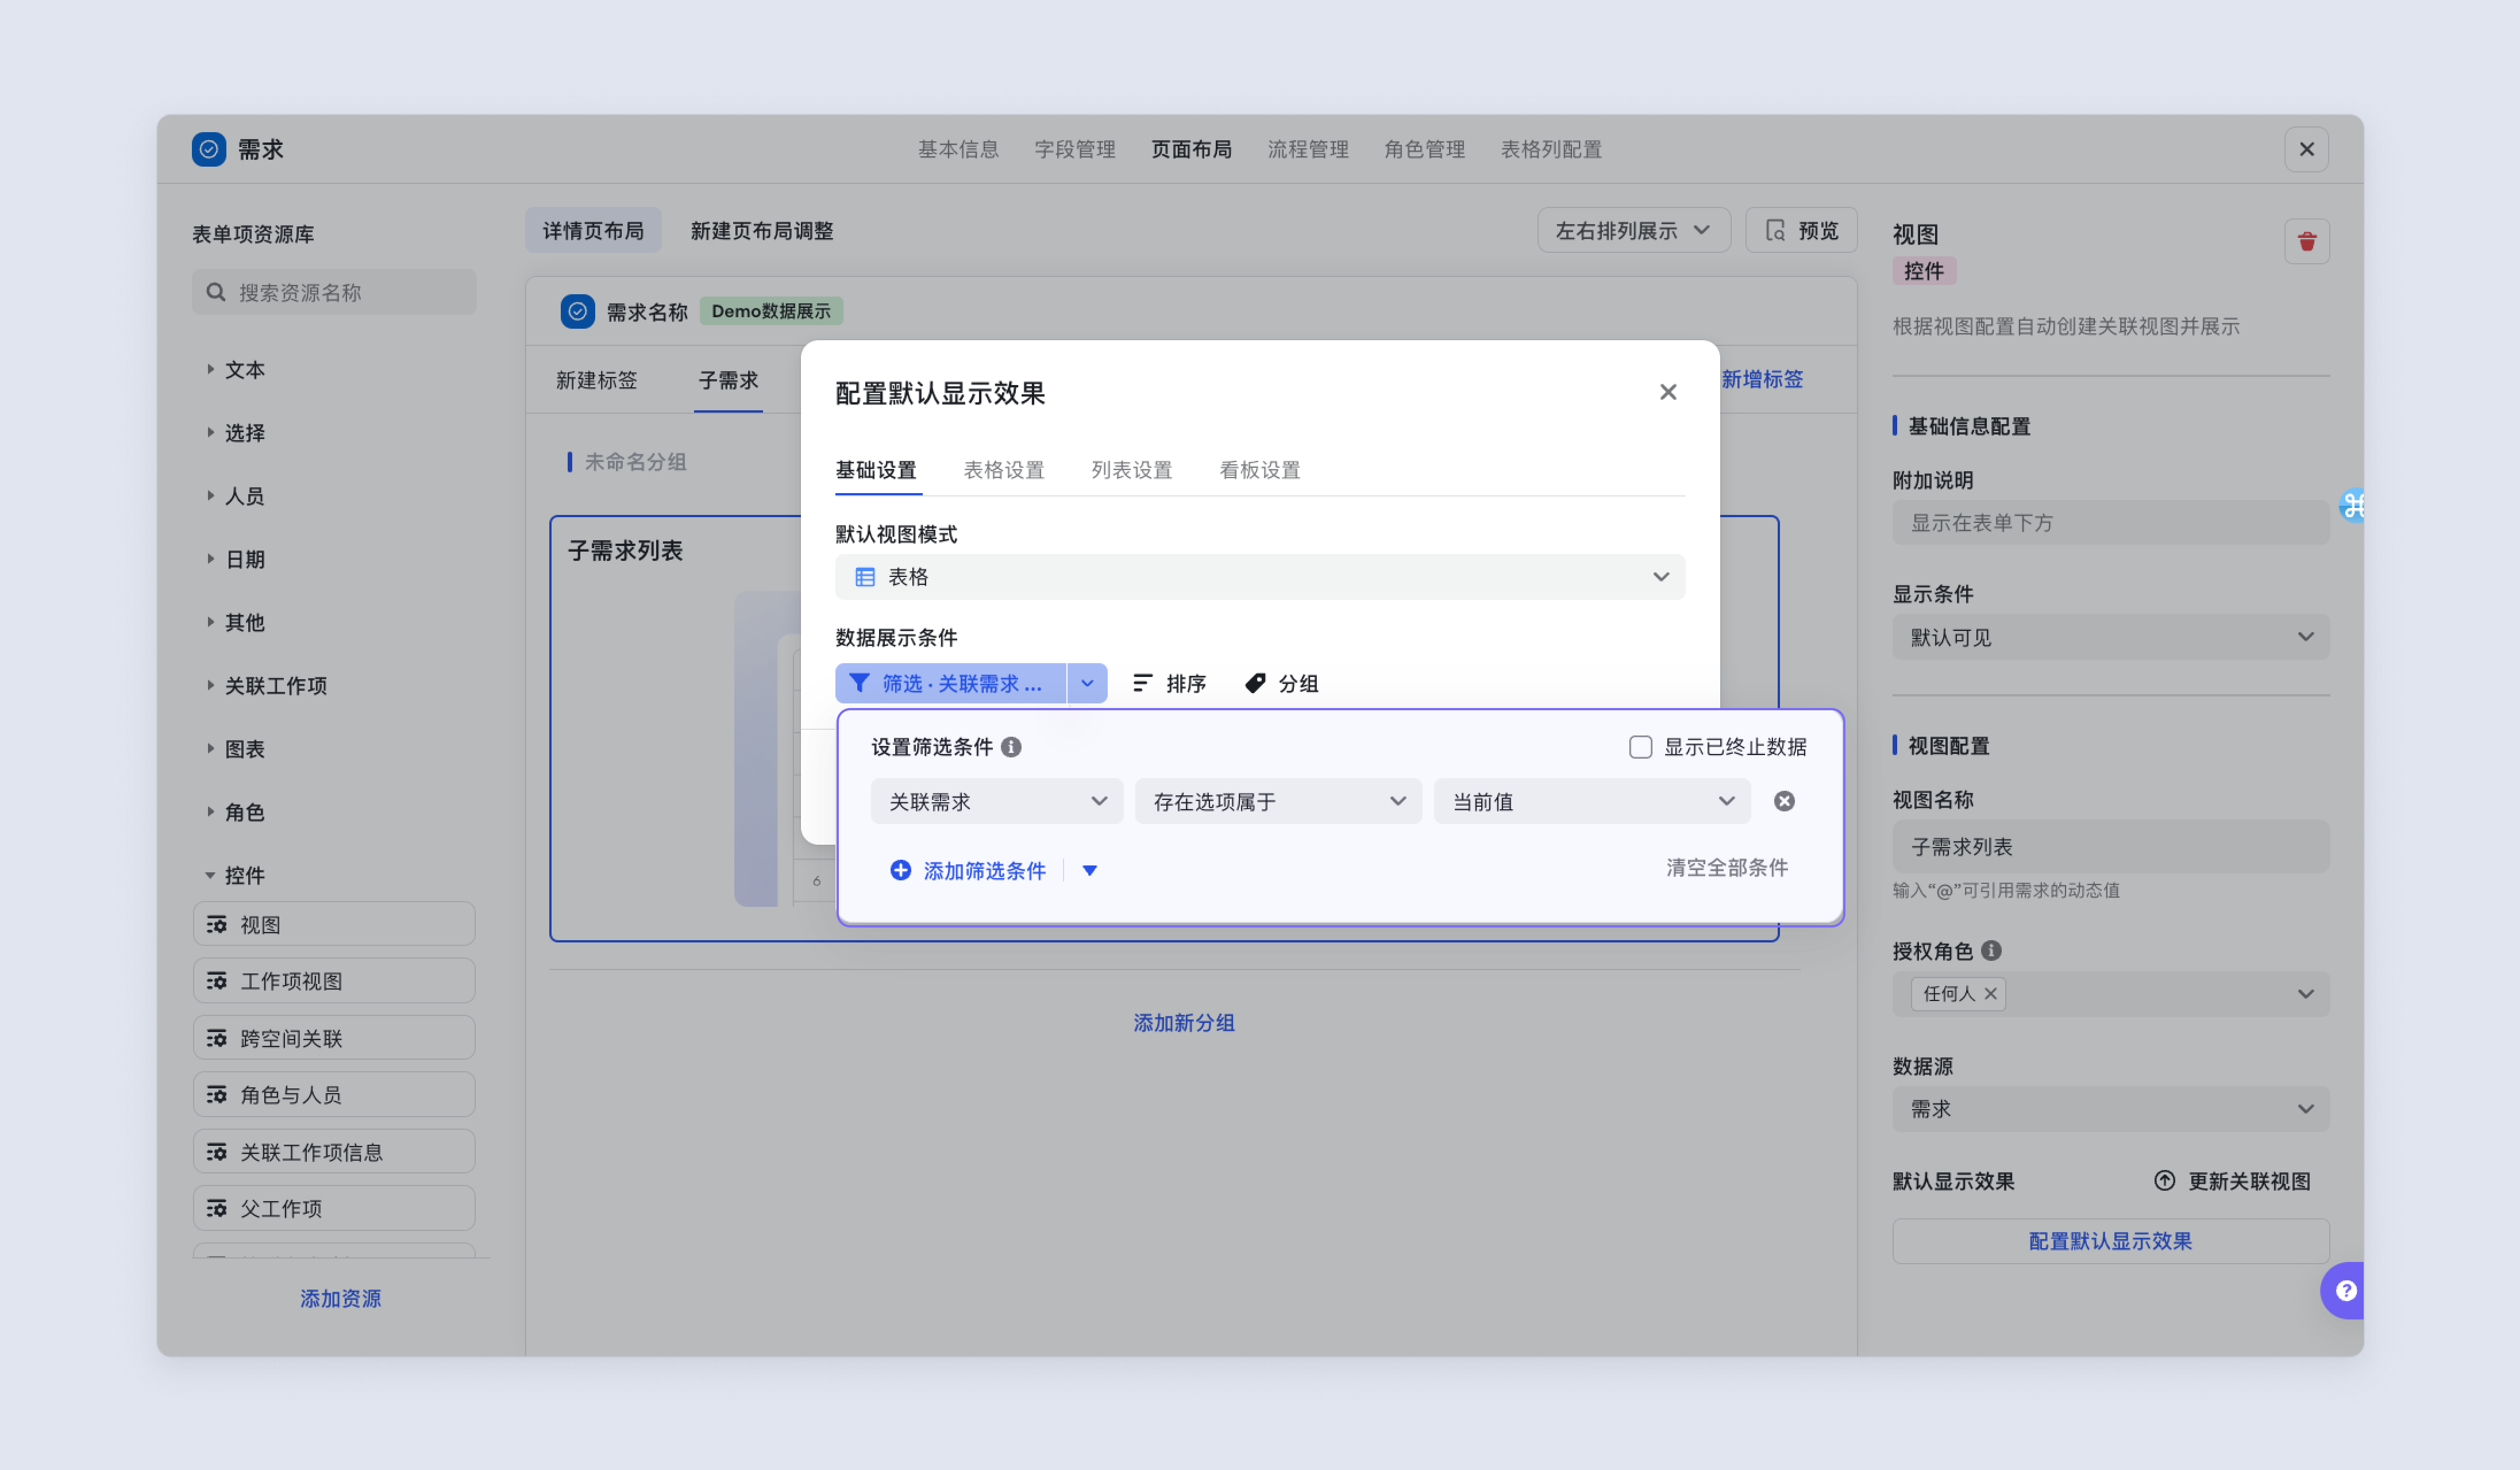This screenshot has height=1470, width=2520.
Task: Click the 预览 button
Action: (1801, 231)
